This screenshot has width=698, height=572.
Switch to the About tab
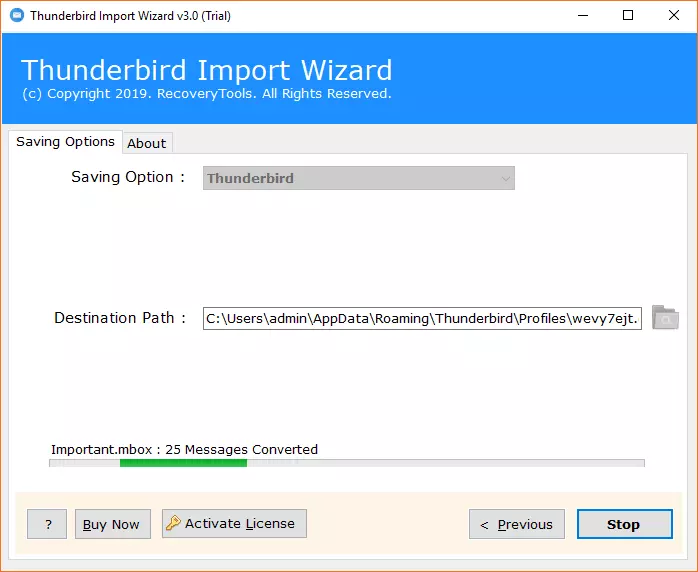coord(146,143)
